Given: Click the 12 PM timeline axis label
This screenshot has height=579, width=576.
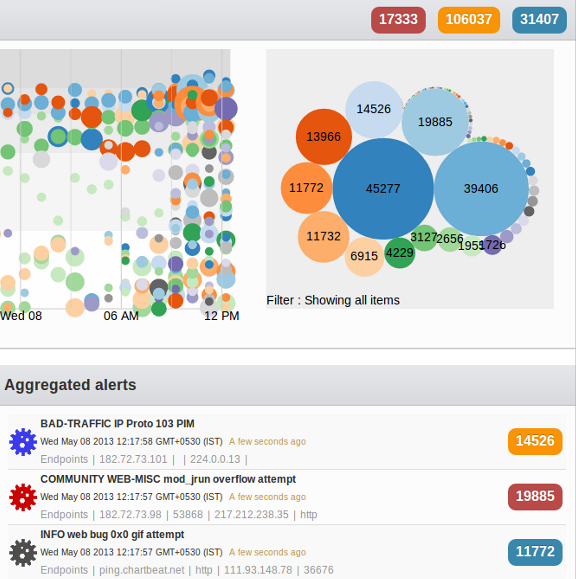Looking at the screenshot, I should 222,316.
